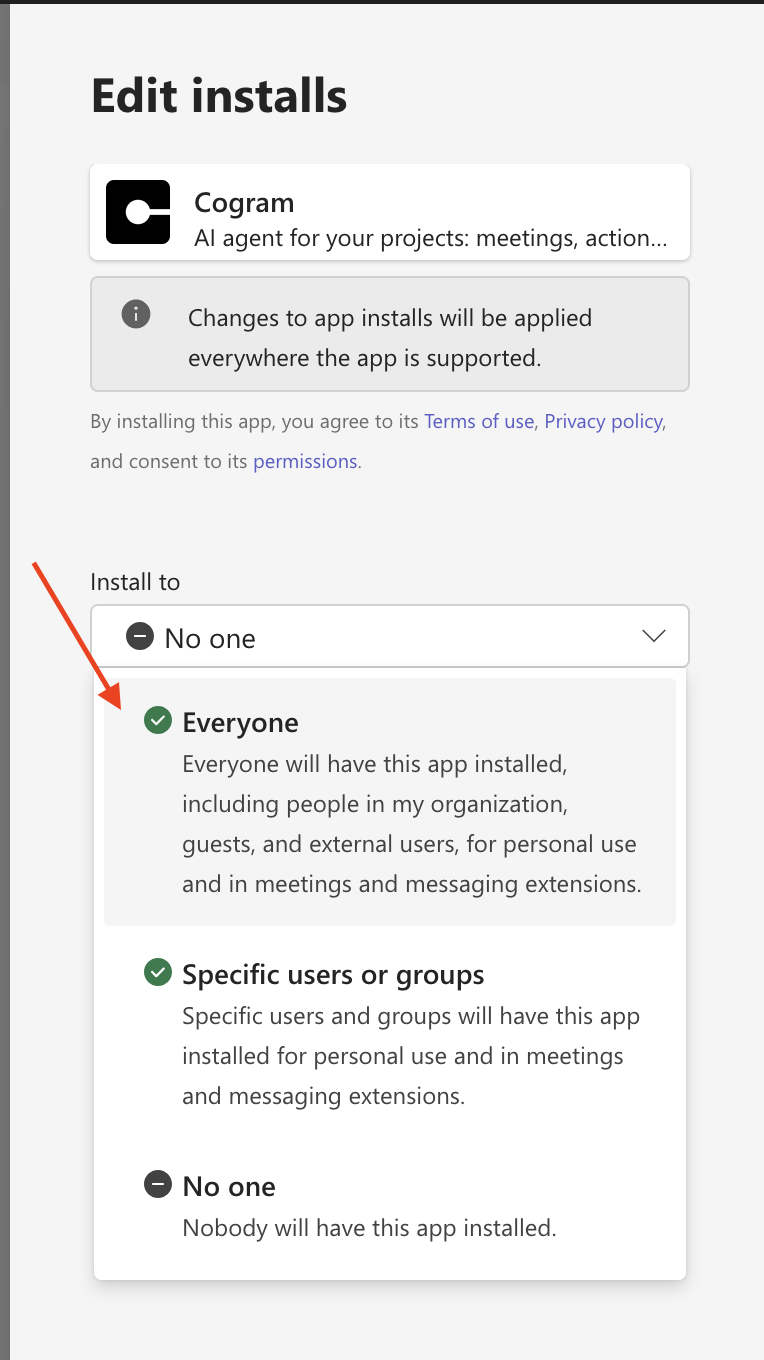
Task: Expand the Install to dropdown chevron
Action: coord(654,636)
